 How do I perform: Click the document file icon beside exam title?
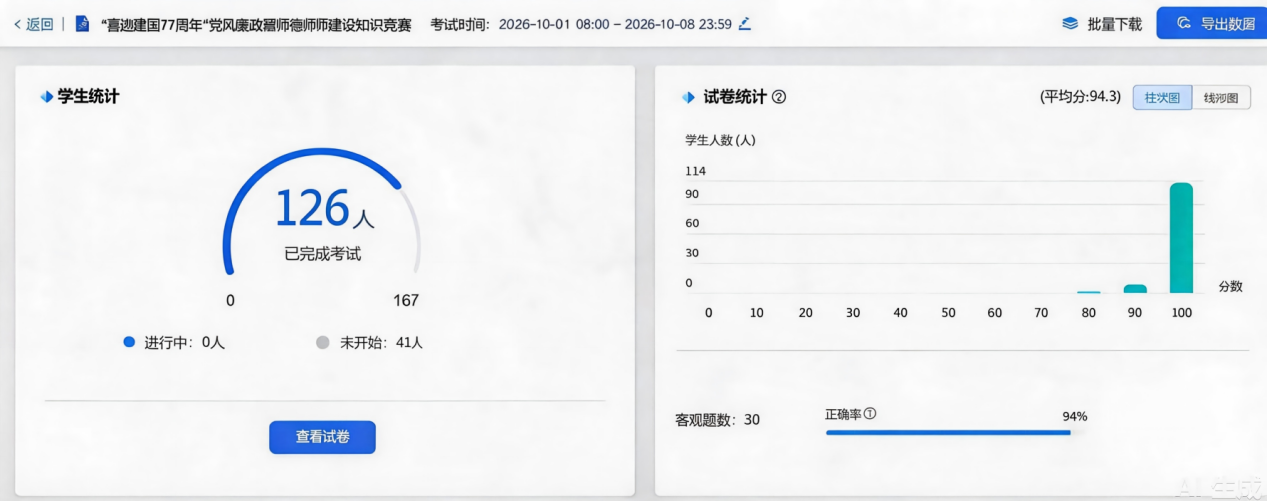tap(82, 24)
